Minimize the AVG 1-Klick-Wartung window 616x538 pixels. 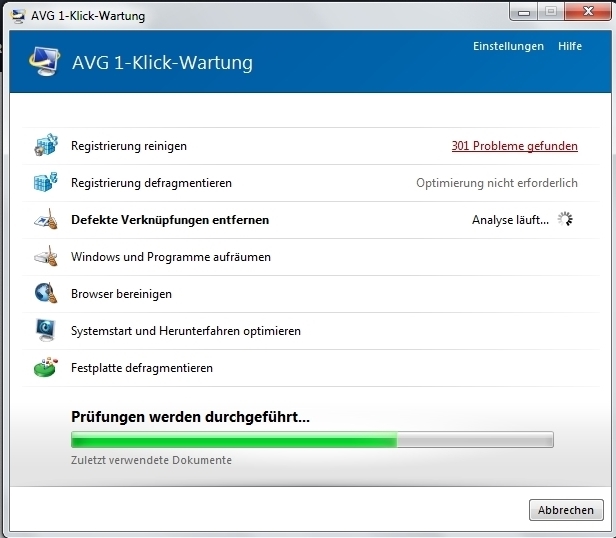pyautogui.click(x=523, y=12)
